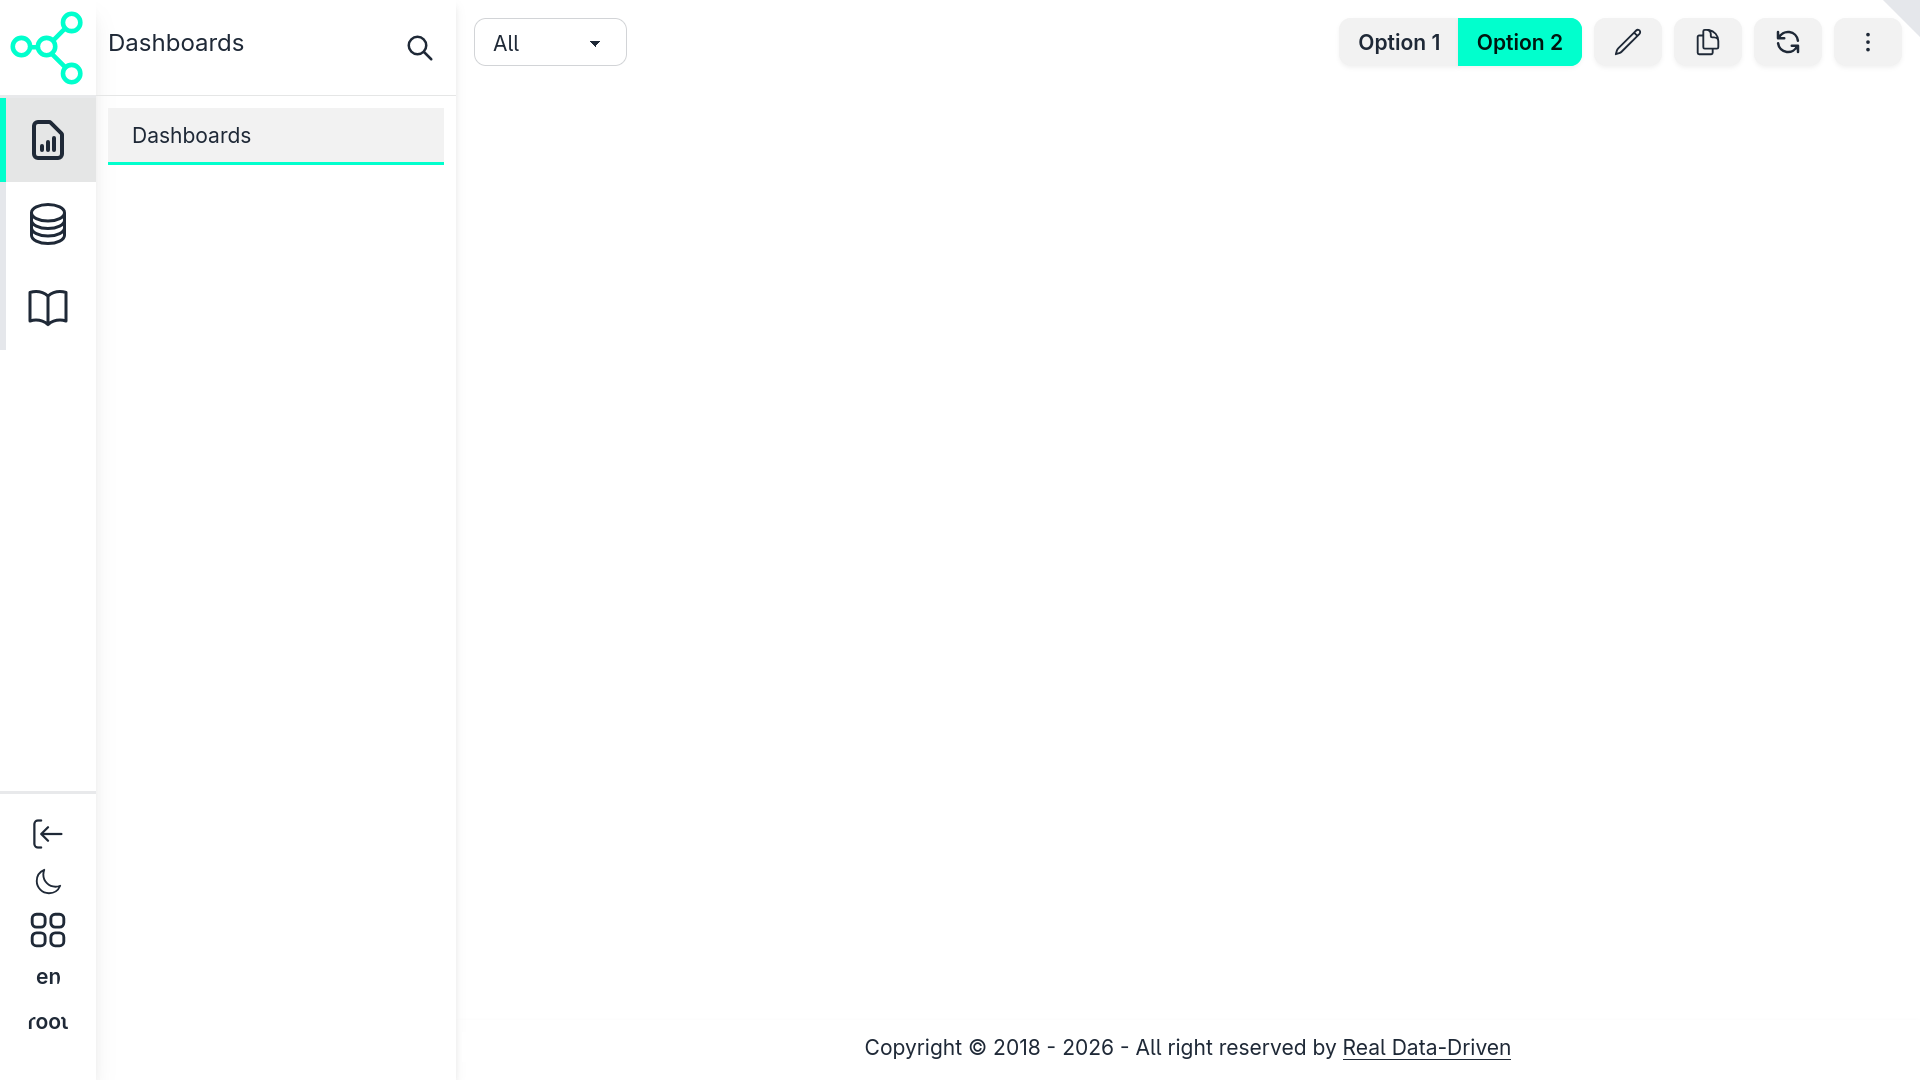Open the four-squares apps grid icon

(48, 930)
